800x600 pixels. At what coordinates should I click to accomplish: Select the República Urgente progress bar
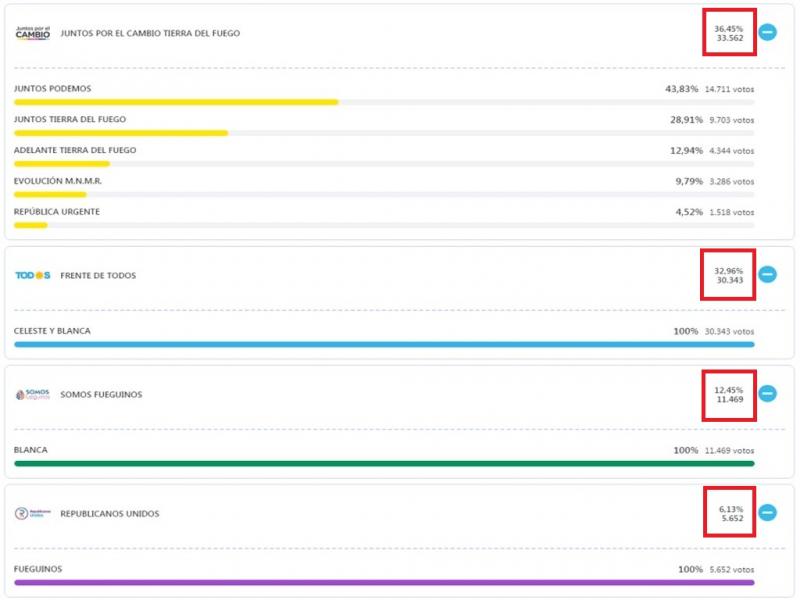click(x=384, y=225)
